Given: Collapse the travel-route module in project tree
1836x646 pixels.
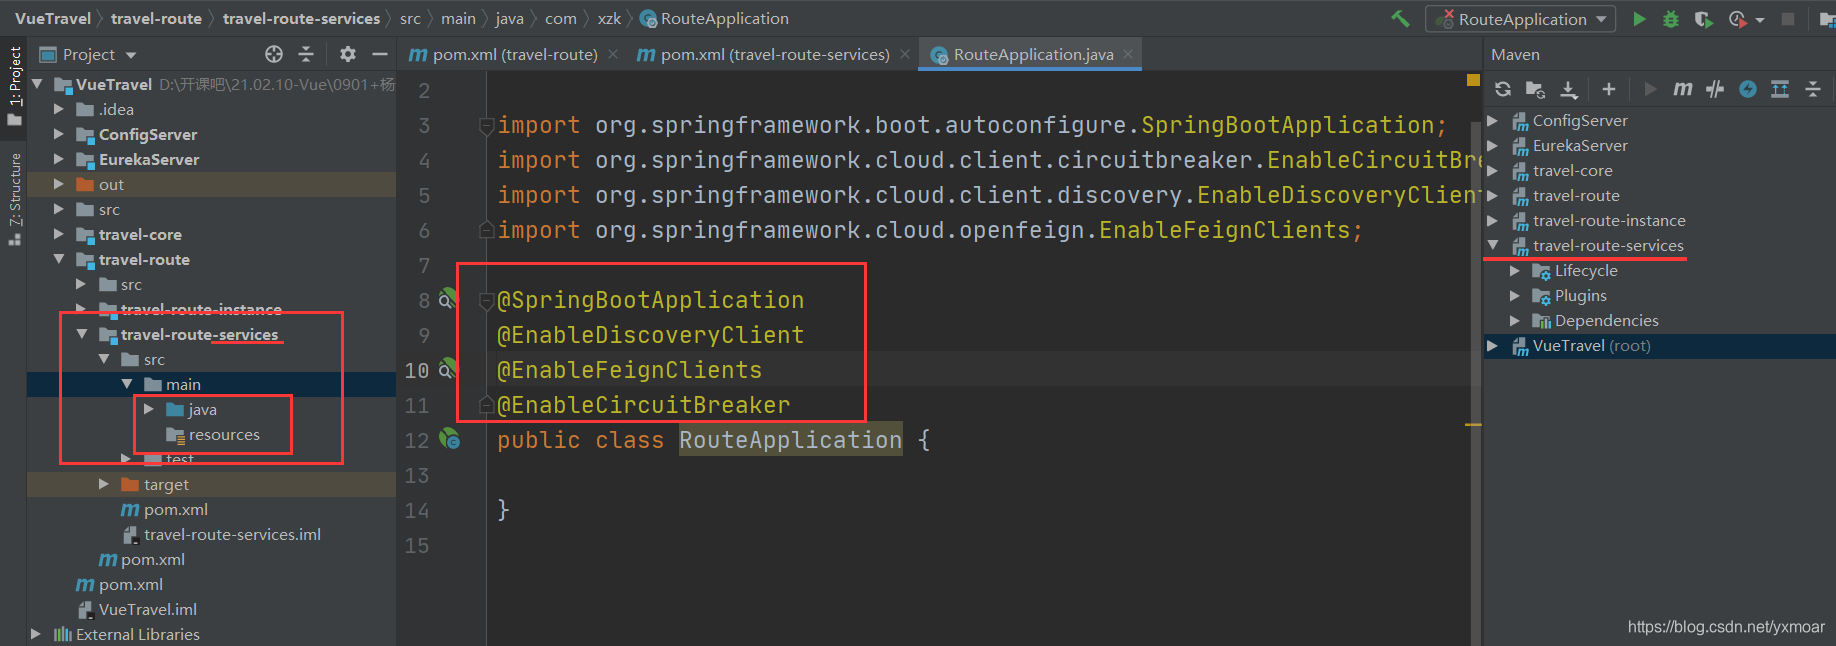Looking at the screenshot, I should [x=59, y=259].
